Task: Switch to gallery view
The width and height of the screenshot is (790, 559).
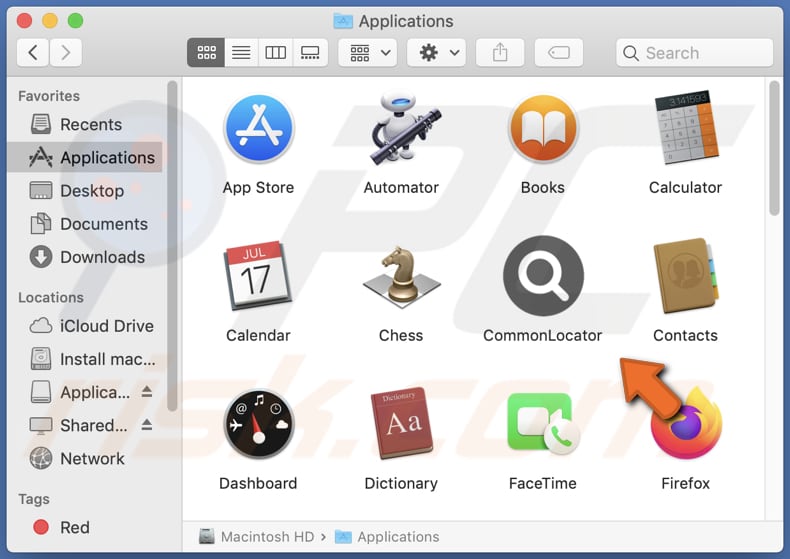Action: point(310,52)
